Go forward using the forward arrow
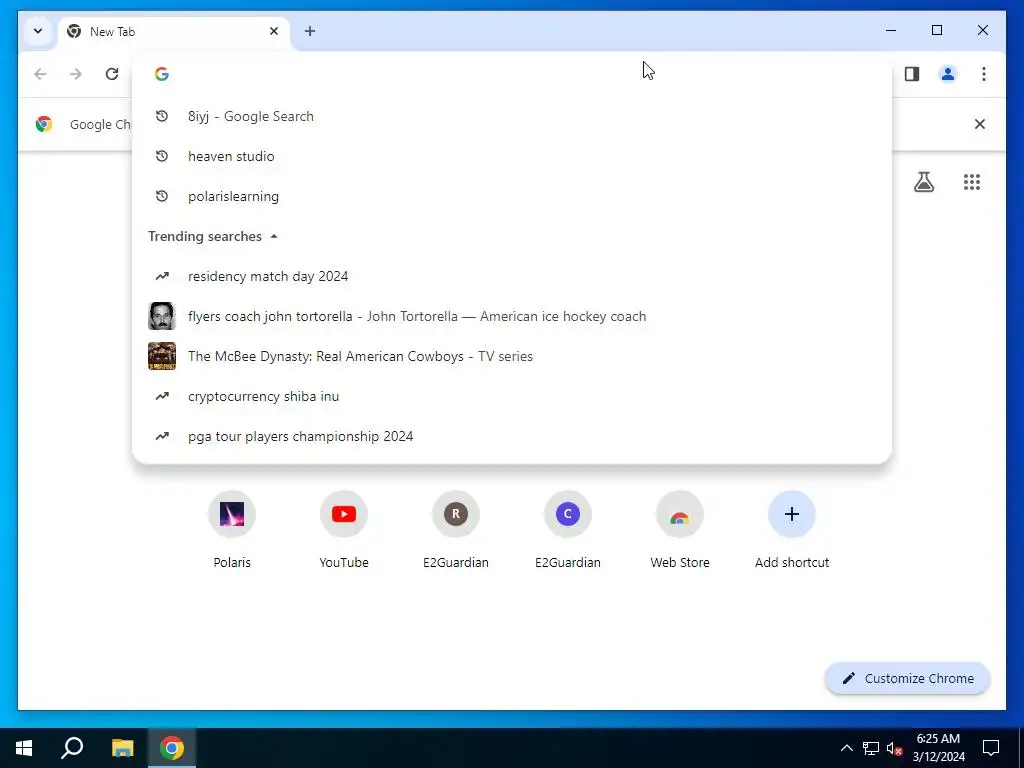The width and height of the screenshot is (1024, 768). pos(76,74)
